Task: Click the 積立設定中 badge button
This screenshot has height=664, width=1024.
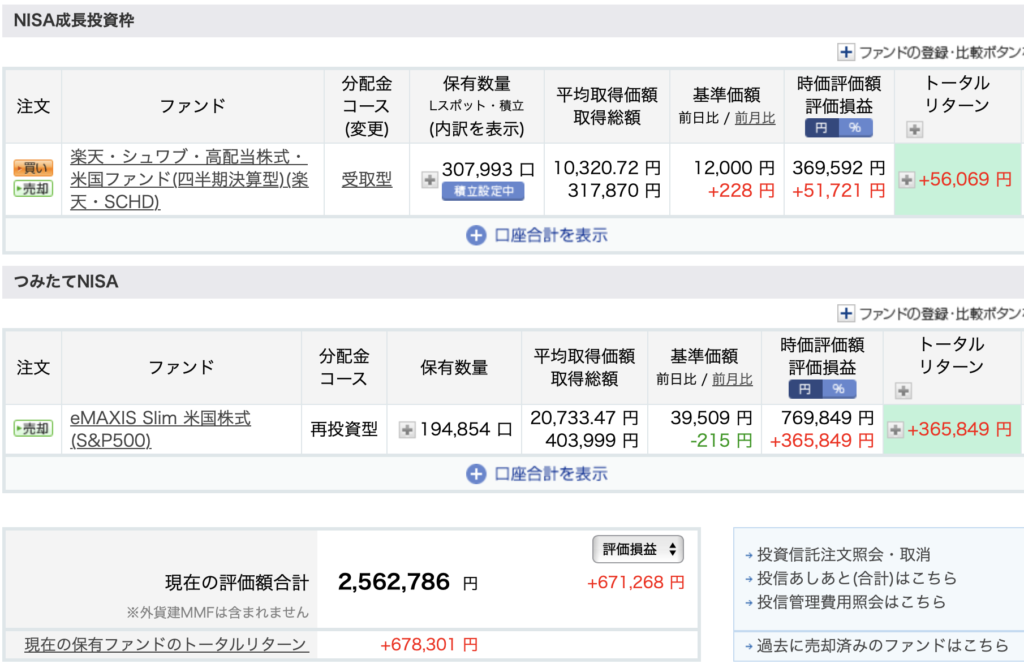Action: (x=483, y=191)
